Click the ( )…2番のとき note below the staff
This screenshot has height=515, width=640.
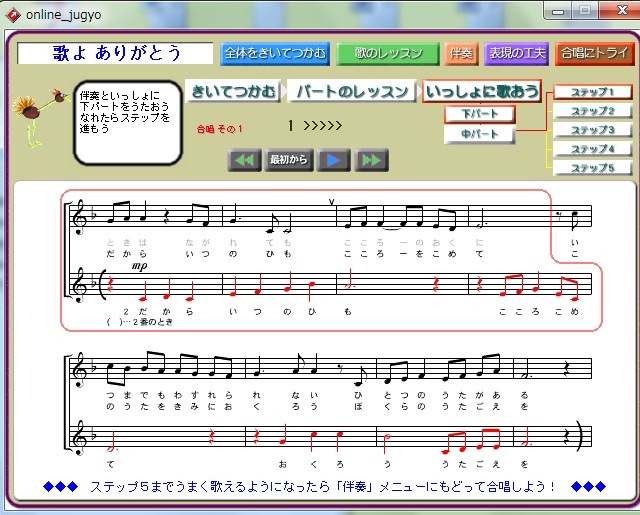click(140, 322)
